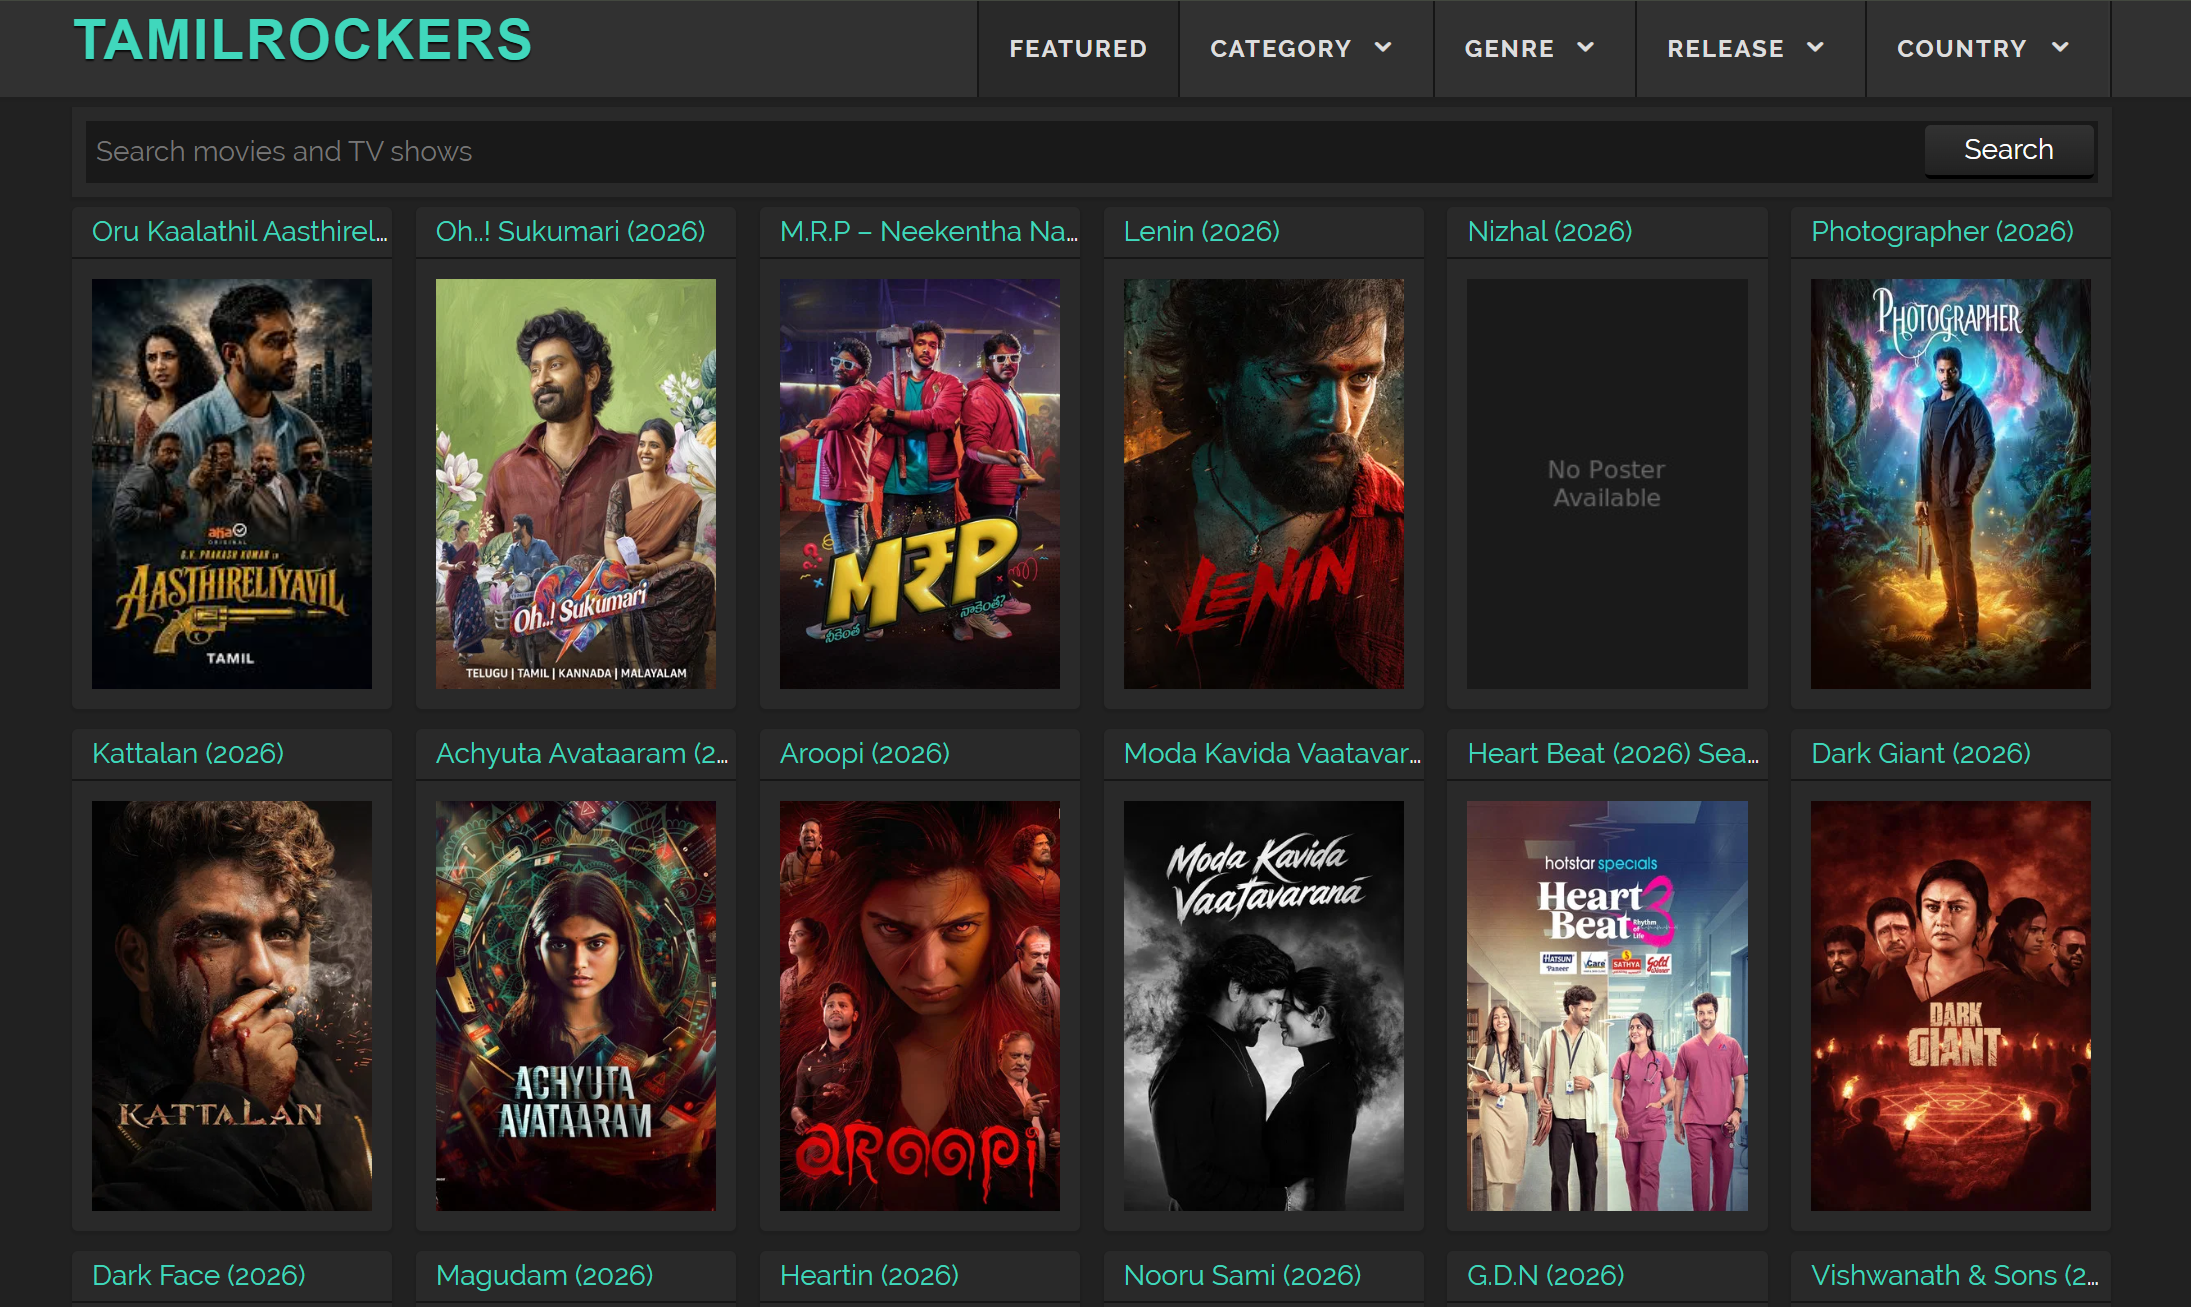Open Aroopi (2026) title link
Screen dimensions: 2191x1307
click(x=865, y=753)
